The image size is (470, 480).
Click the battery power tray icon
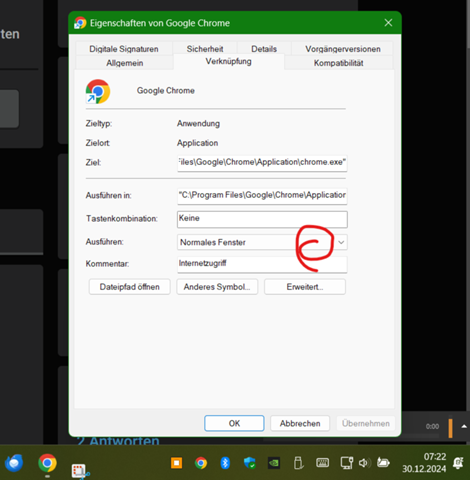[x=383, y=463]
